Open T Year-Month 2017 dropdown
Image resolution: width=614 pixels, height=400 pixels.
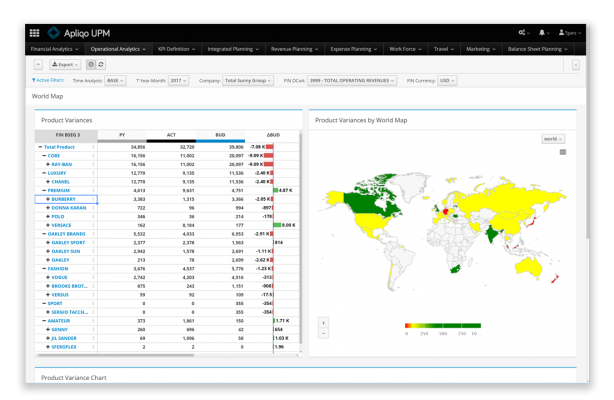[179, 81]
